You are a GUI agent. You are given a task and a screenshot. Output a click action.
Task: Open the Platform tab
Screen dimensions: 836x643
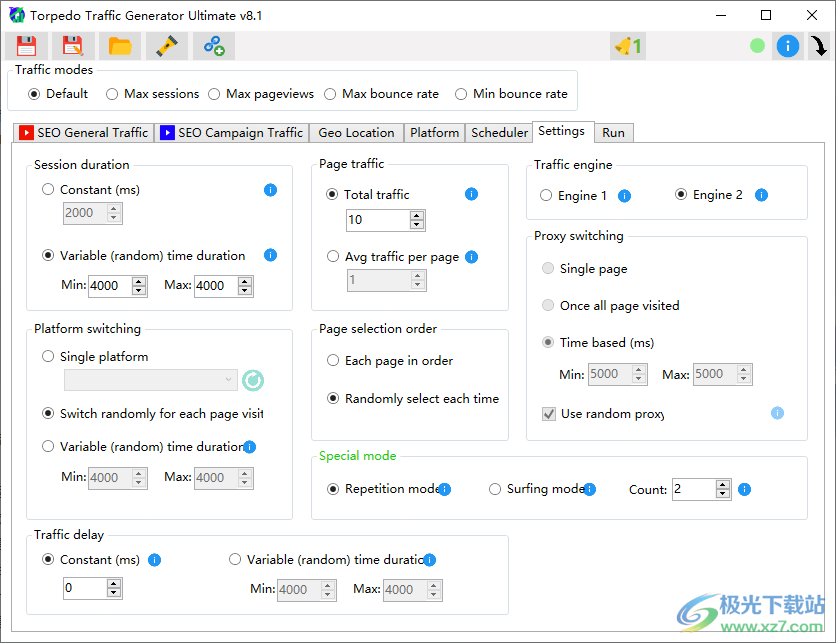(x=435, y=133)
